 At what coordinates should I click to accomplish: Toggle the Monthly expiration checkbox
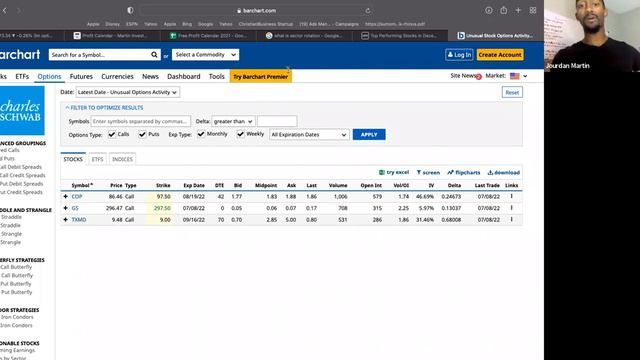click(201, 134)
